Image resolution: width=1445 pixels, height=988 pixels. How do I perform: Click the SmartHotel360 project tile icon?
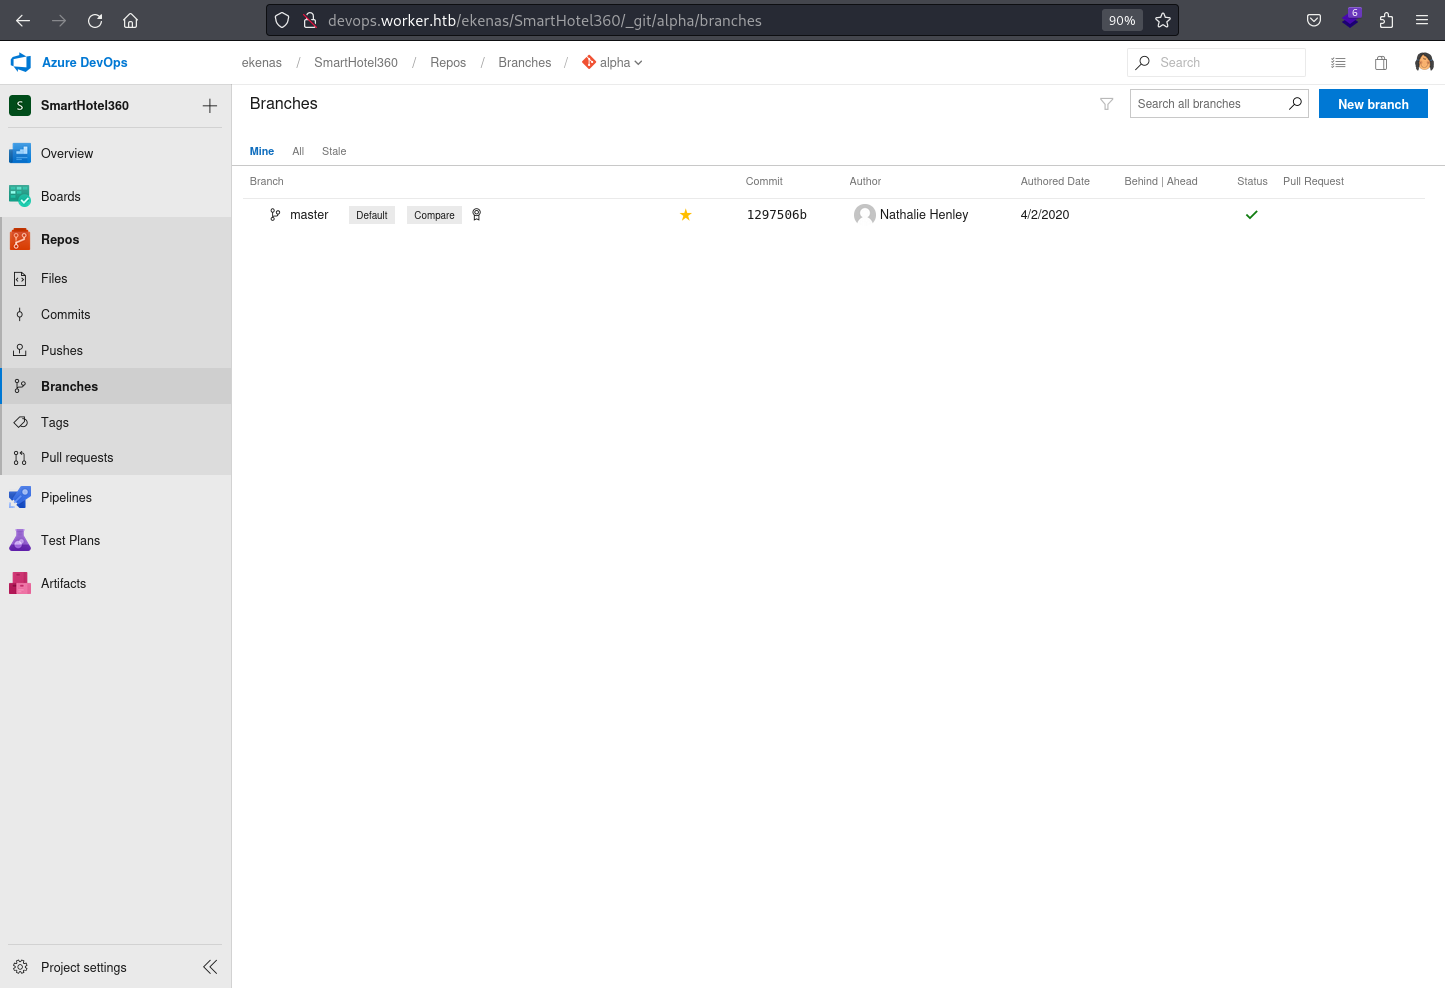(20, 105)
